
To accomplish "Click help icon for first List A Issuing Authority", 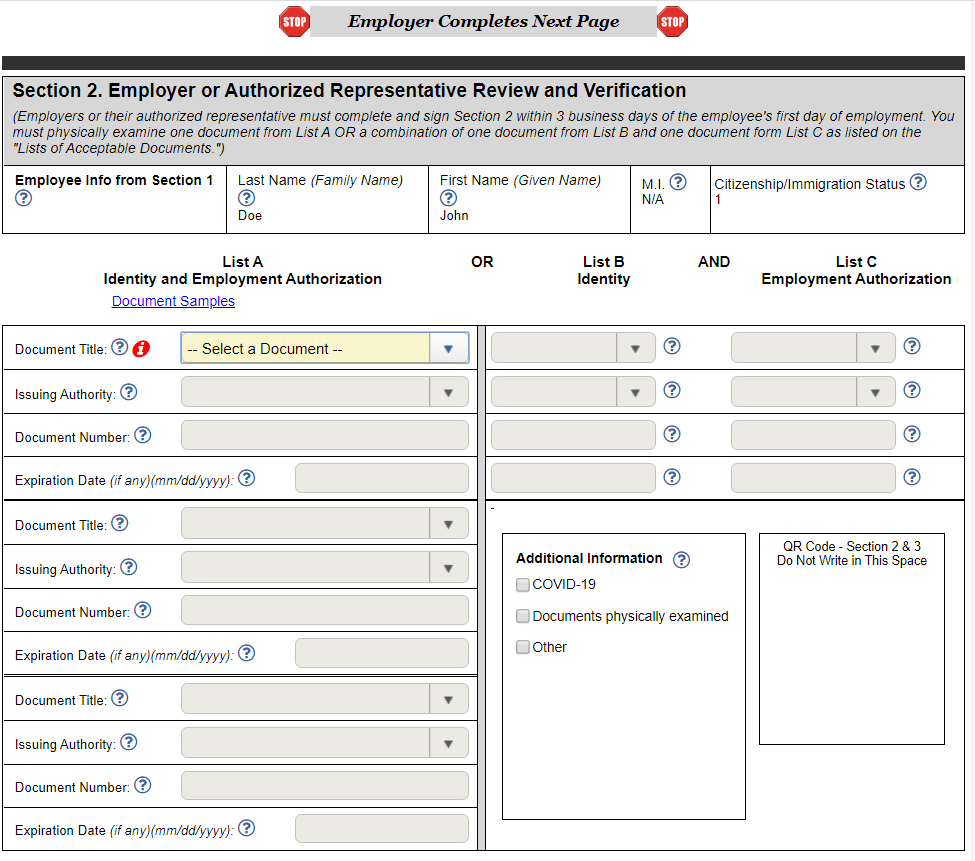I will point(128,392).
